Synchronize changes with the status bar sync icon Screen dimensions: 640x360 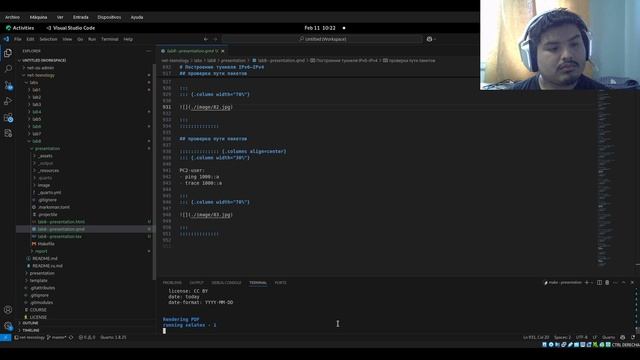71,338
